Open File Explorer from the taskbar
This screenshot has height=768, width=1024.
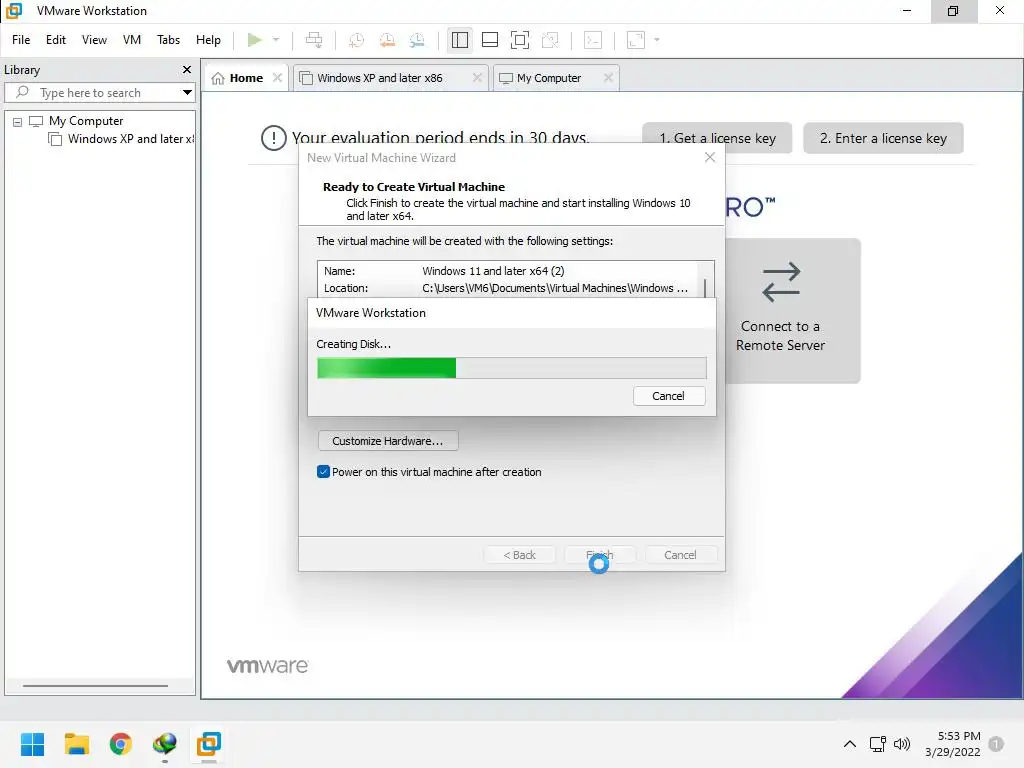click(x=76, y=744)
